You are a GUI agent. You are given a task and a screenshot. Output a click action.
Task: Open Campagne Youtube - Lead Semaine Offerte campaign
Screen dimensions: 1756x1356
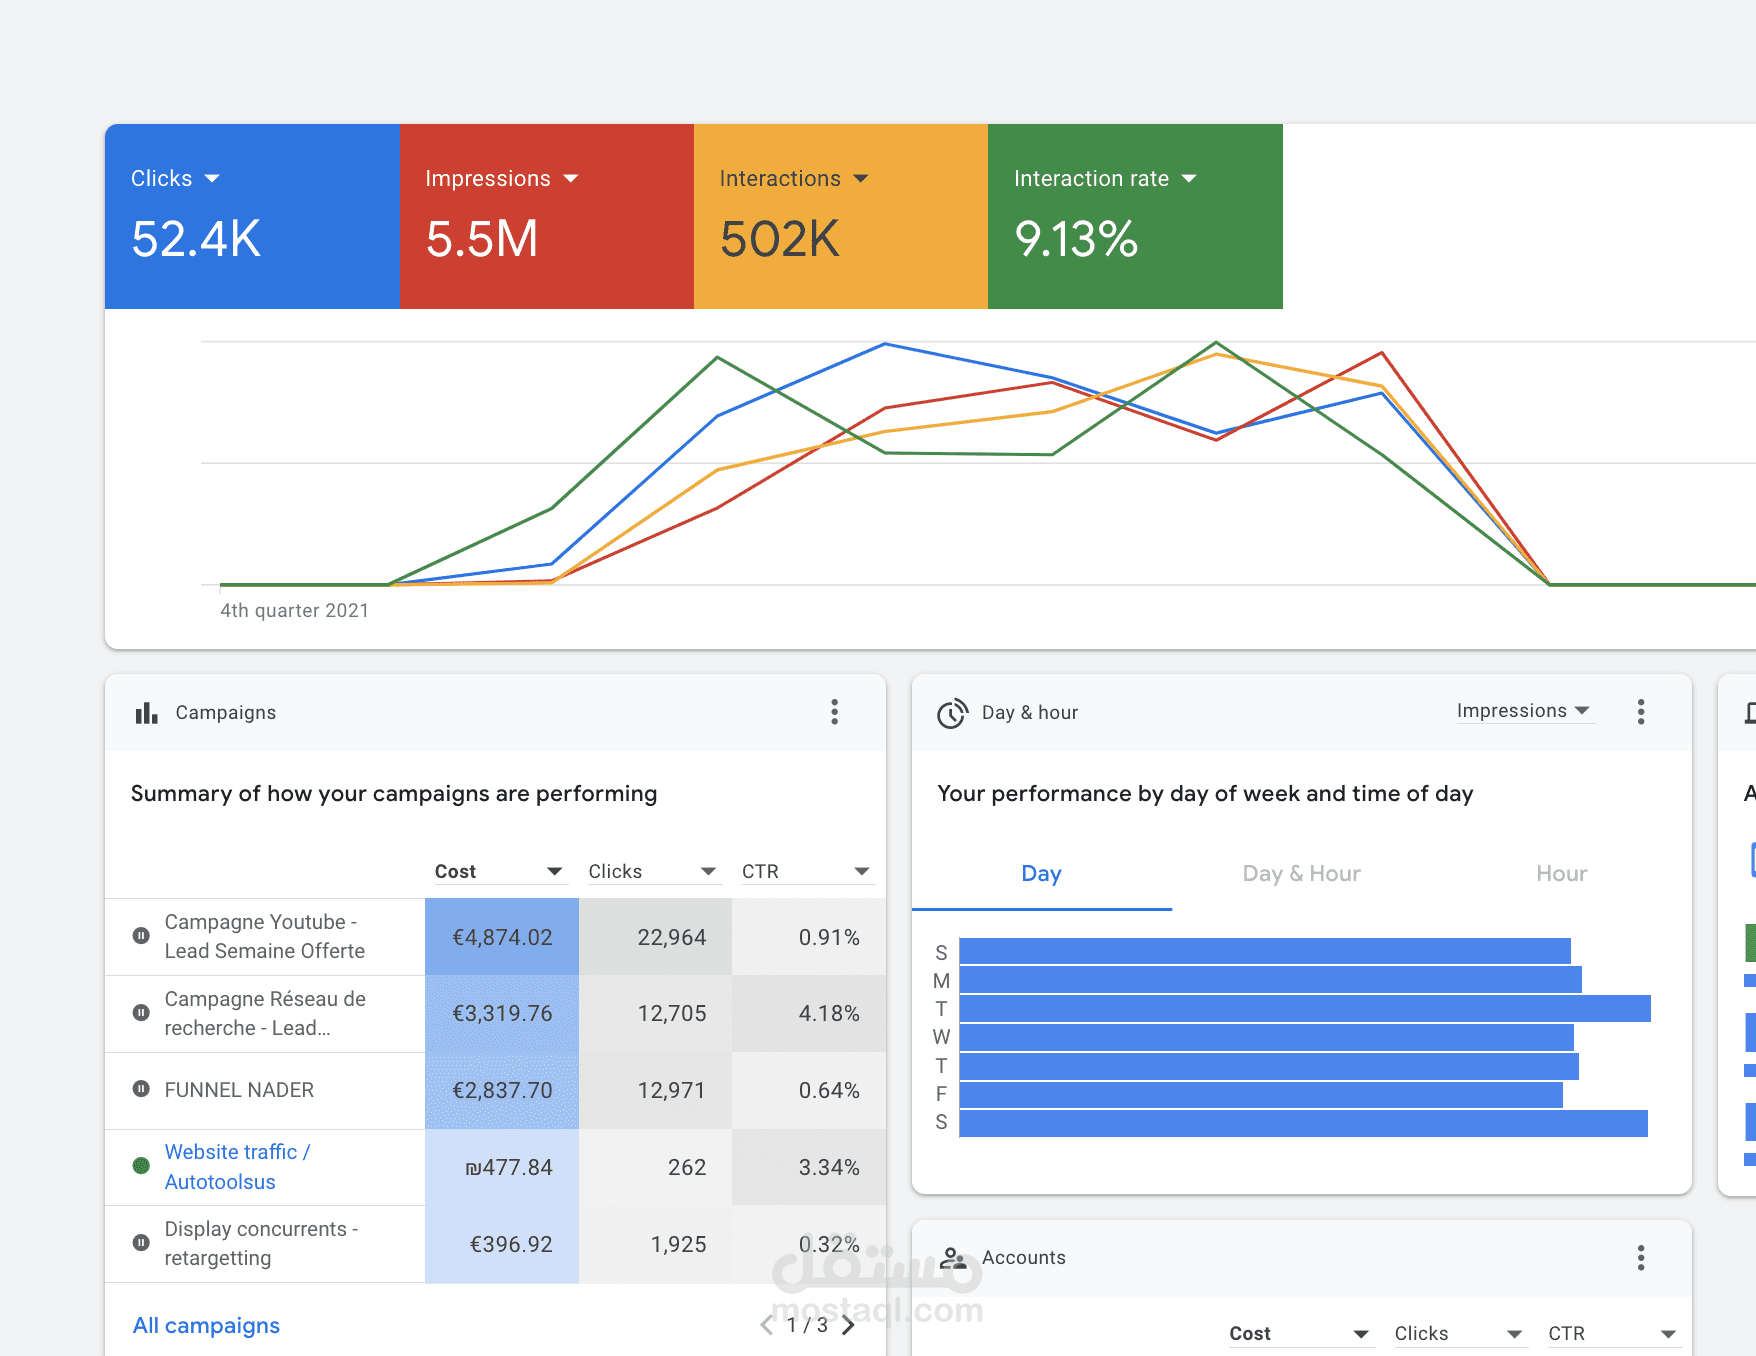pyautogui.click(x=265, y=936)
